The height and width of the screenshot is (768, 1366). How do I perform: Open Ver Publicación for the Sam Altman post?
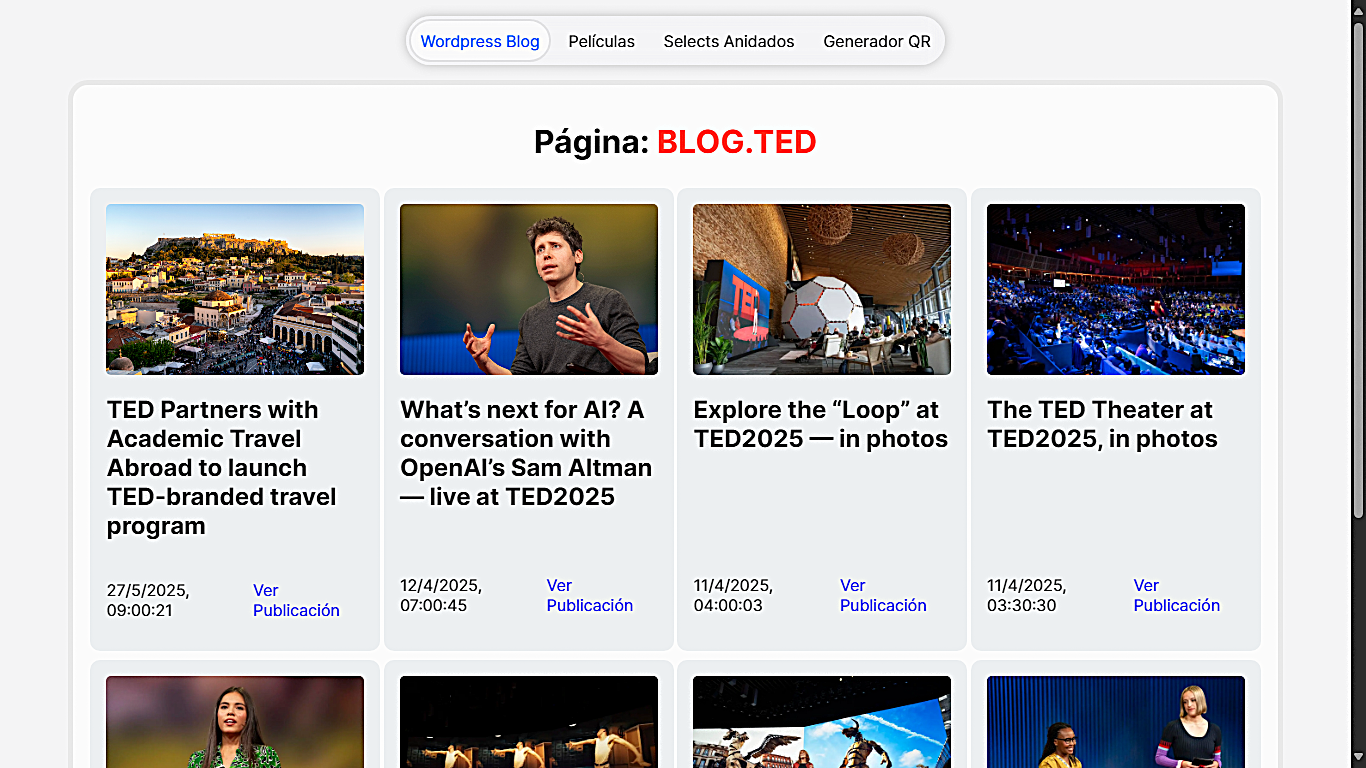[x=590, y=595]
